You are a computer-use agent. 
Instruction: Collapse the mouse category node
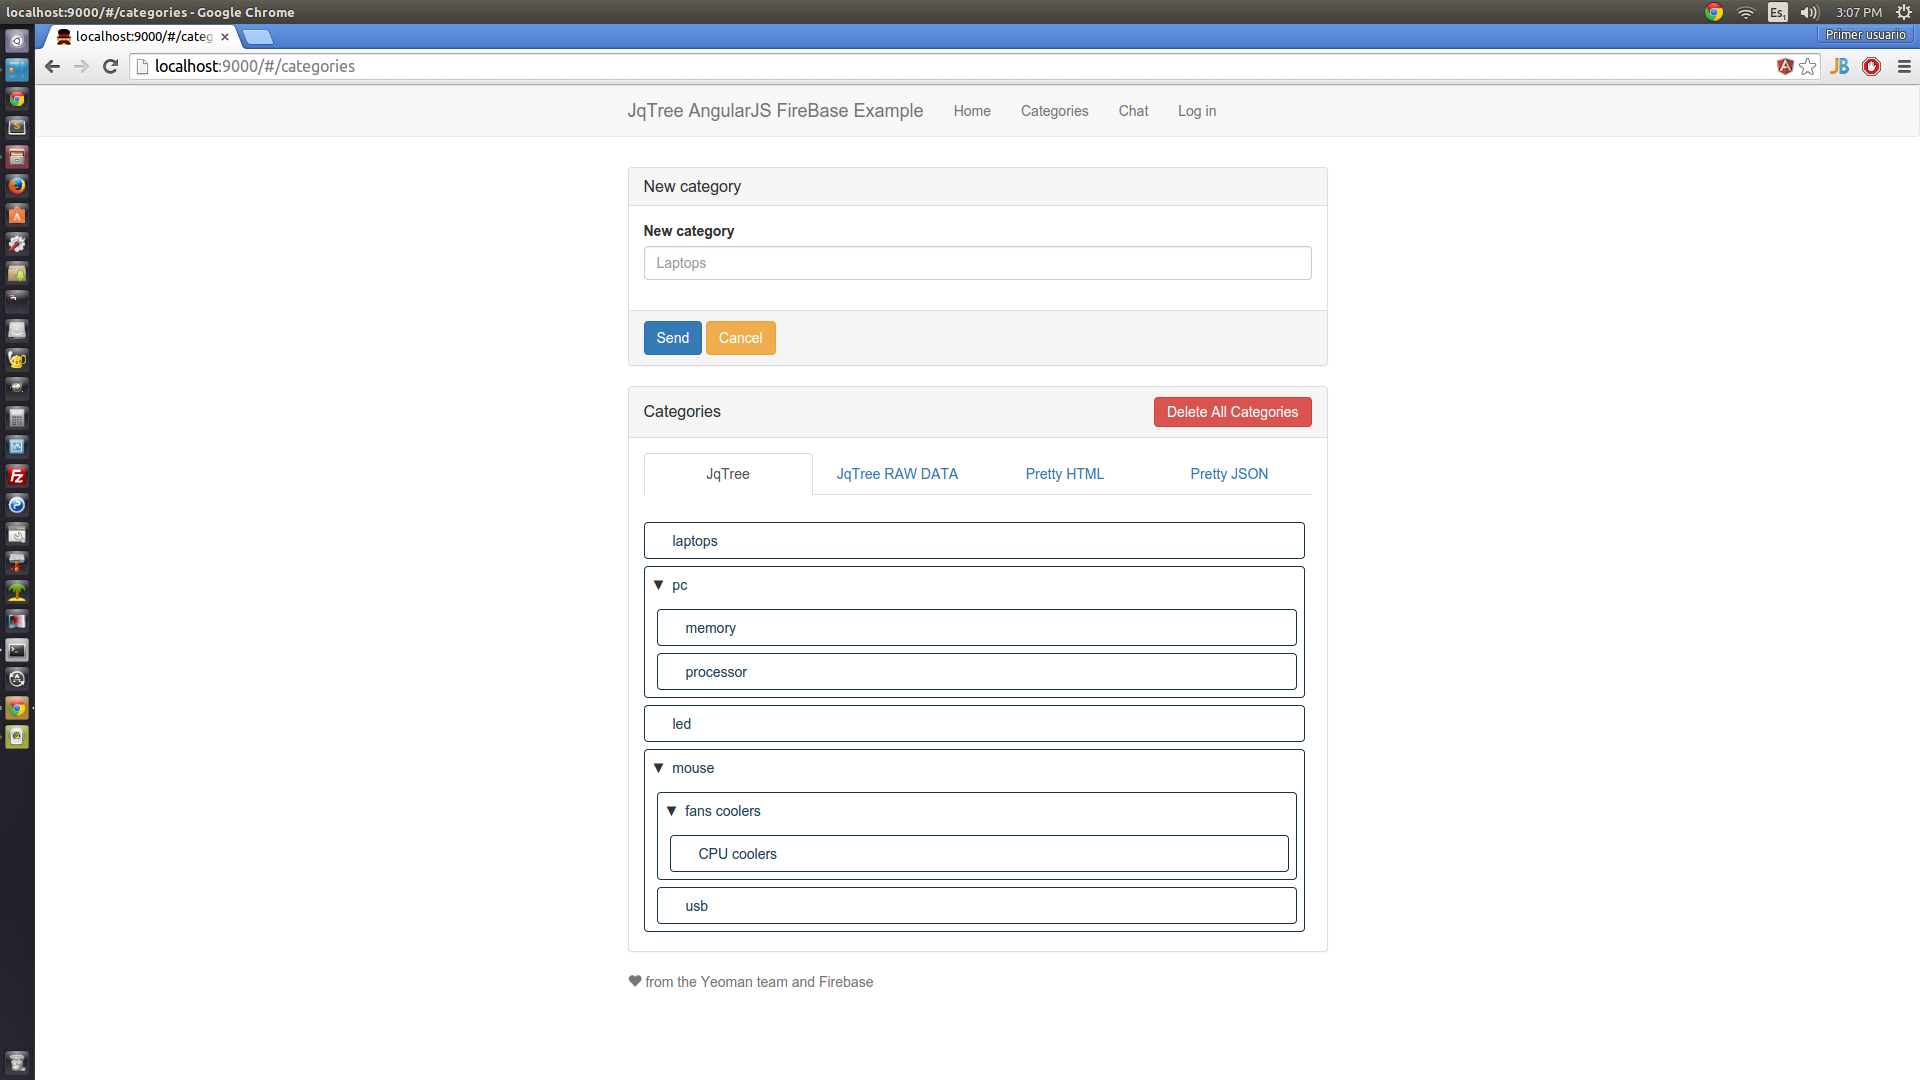click(658, 768)
